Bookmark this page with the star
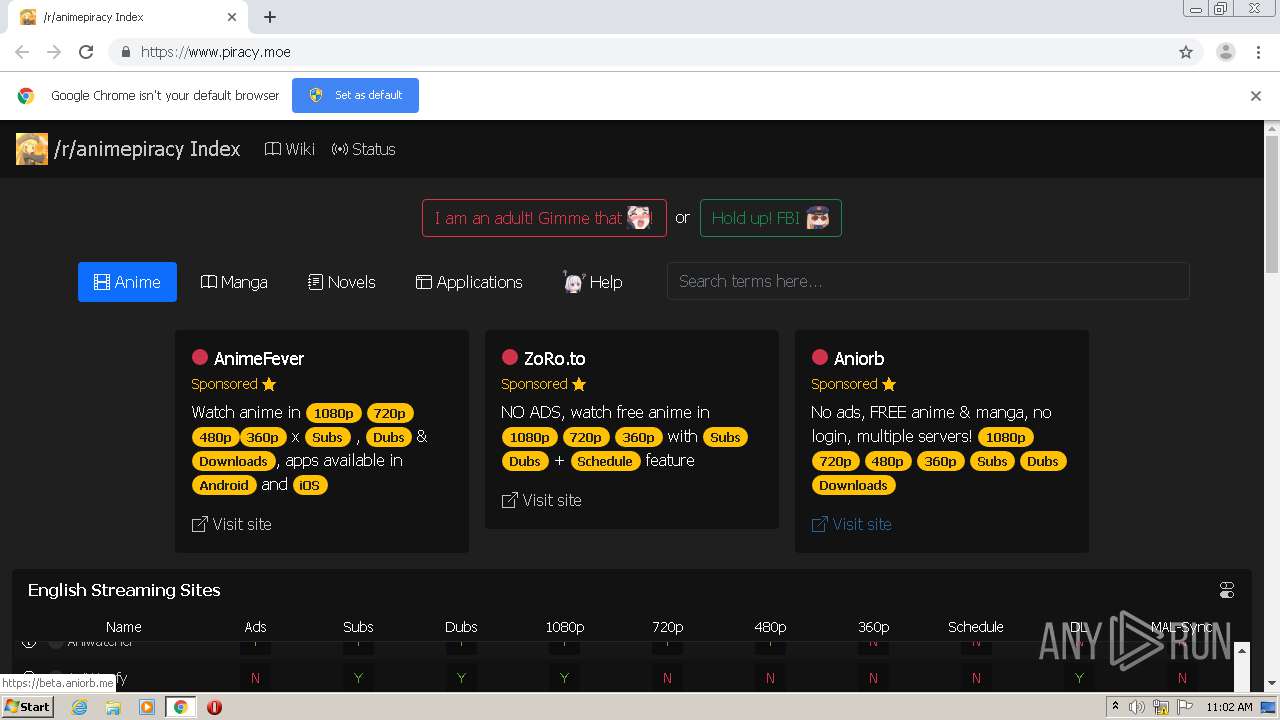 coord(1186,52)
